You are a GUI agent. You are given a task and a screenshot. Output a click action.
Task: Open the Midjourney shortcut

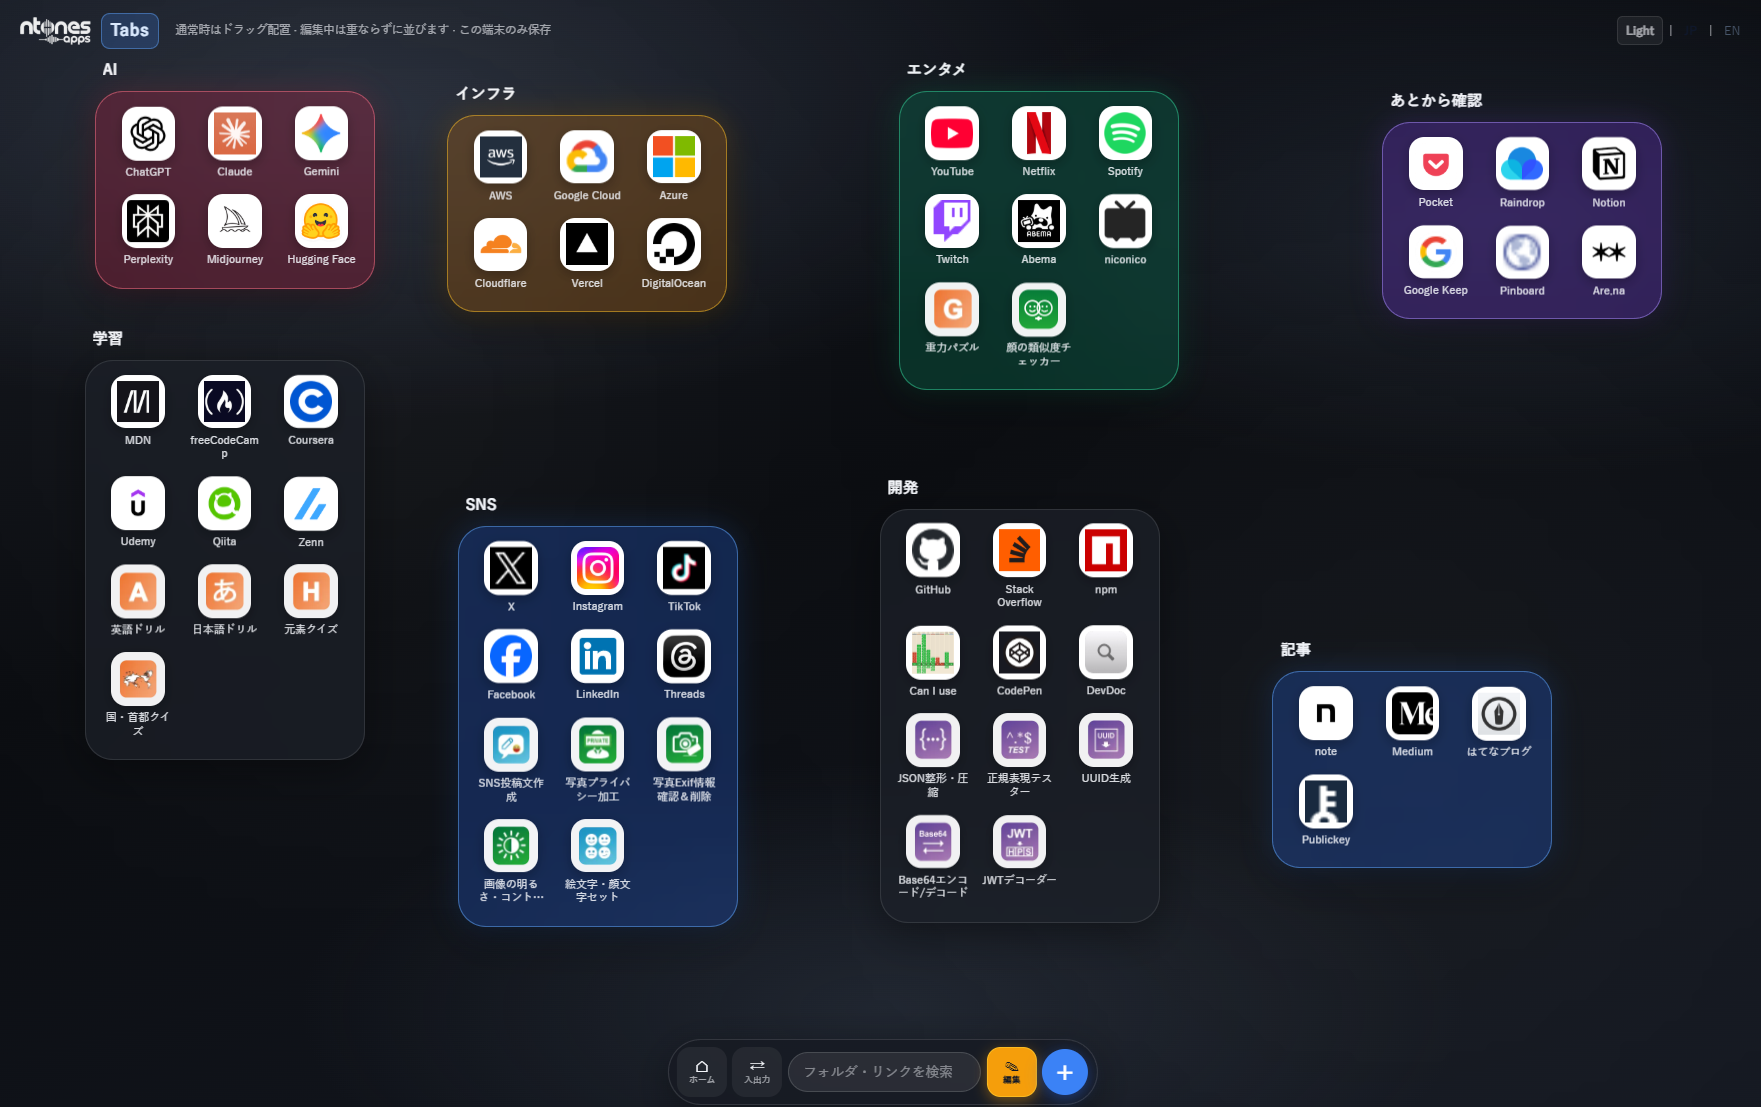pyautogui.click(x=235, y=221)
